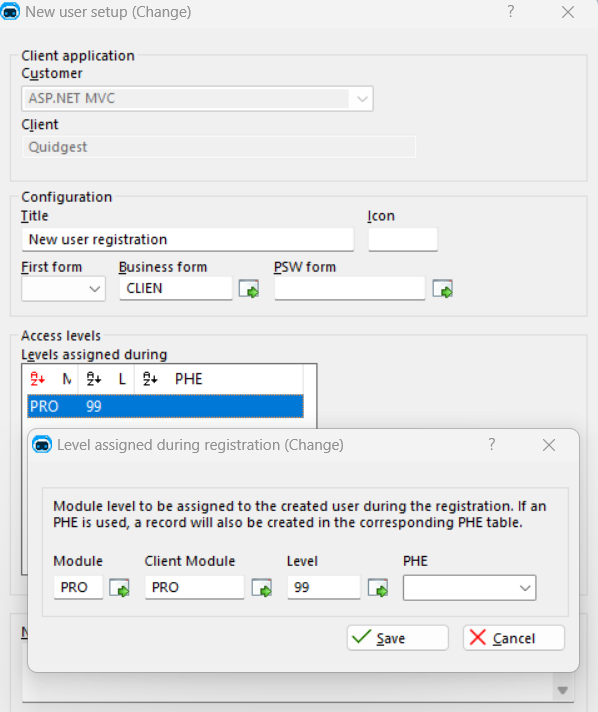
Task: Expand the First form dropdown
Action: [x=94, y=289]
